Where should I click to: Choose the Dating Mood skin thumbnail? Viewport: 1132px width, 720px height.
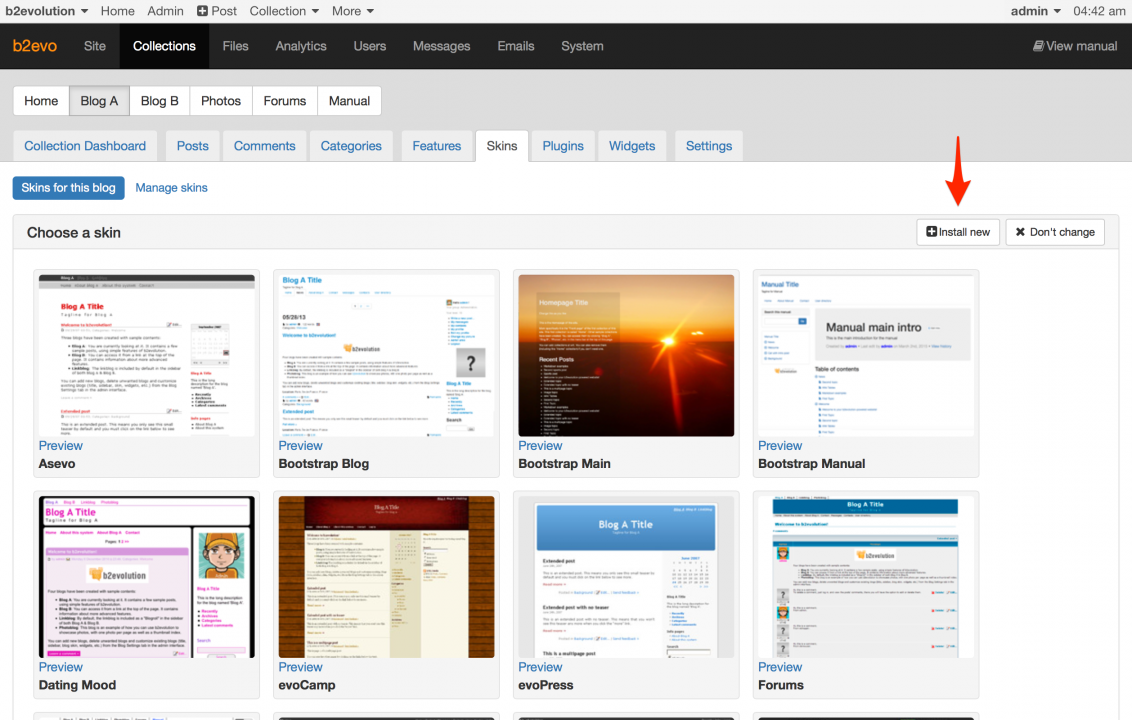click(x=147, y=577)
